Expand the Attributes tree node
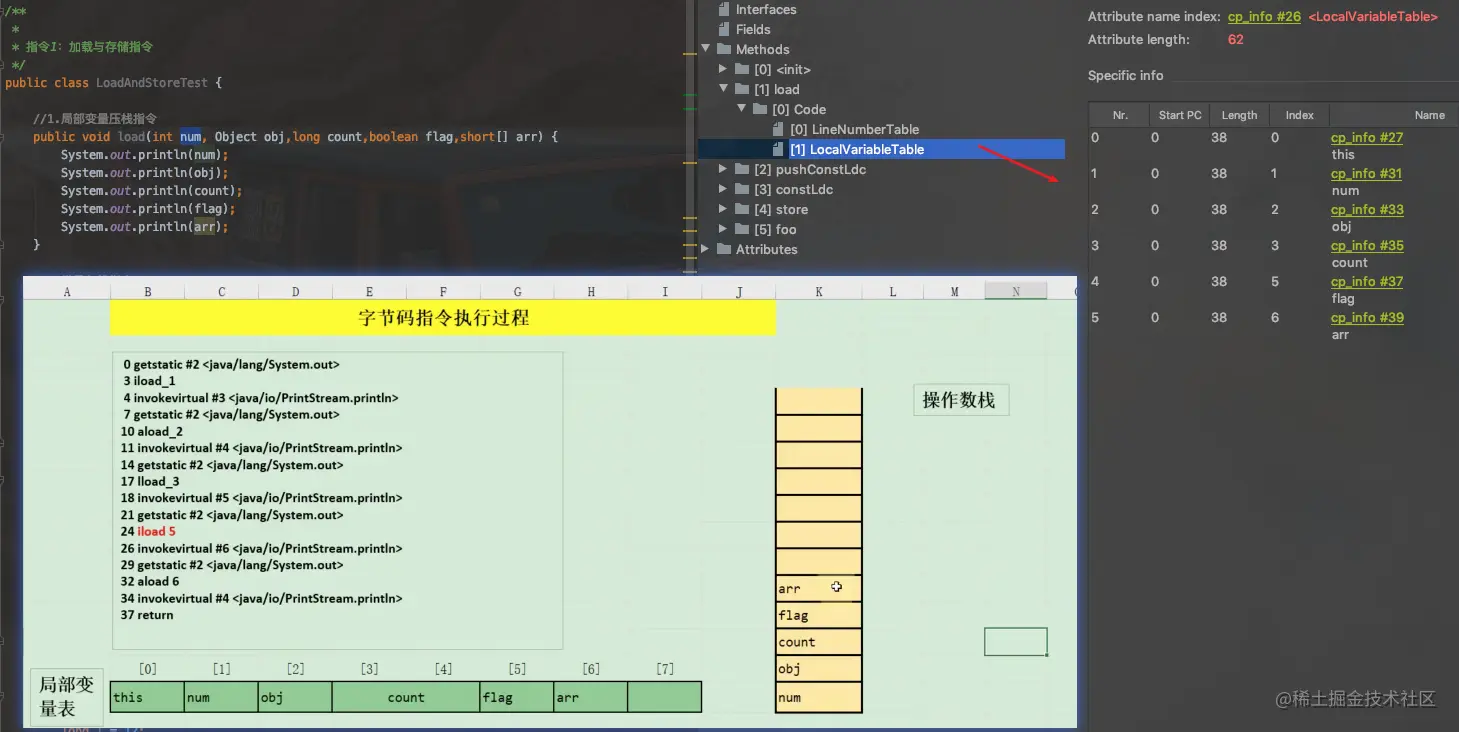1459x732 pixels. click(x=706, y=249)
